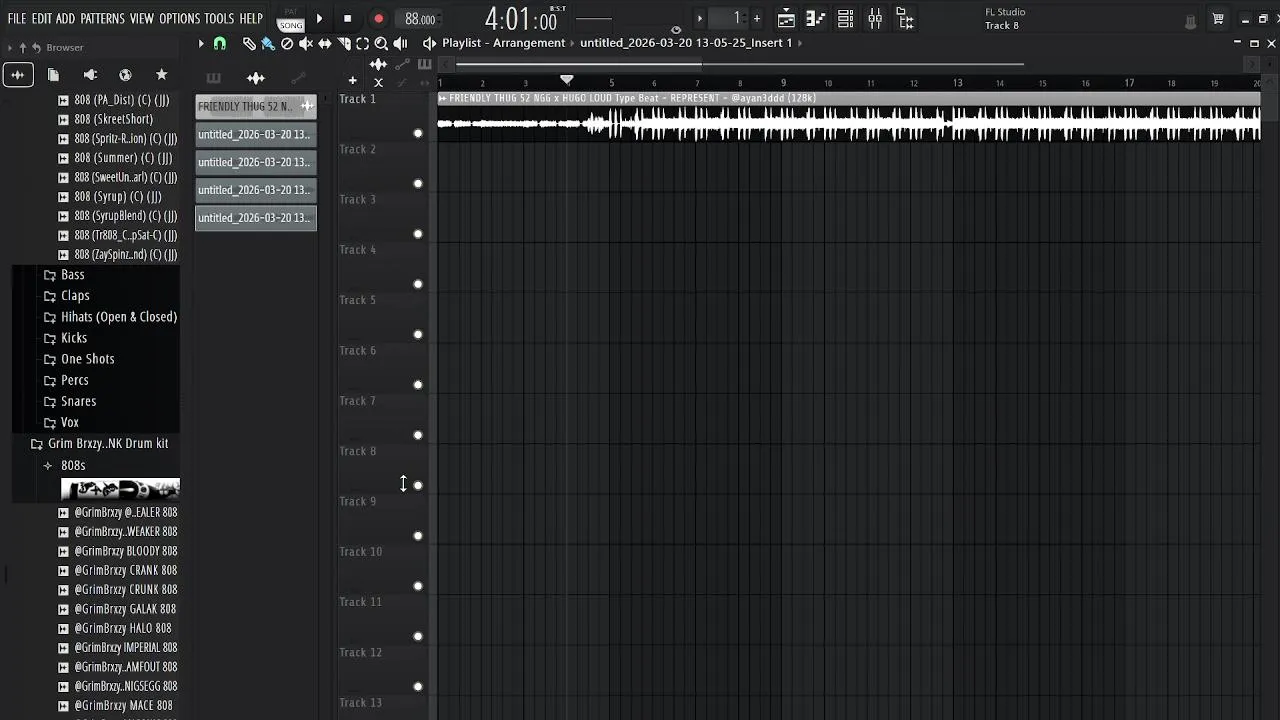Viewport: 1280px width, 720px height.
Task: Click Playlist - Arrangement breadcrumb
Action: tap(504, 43)
